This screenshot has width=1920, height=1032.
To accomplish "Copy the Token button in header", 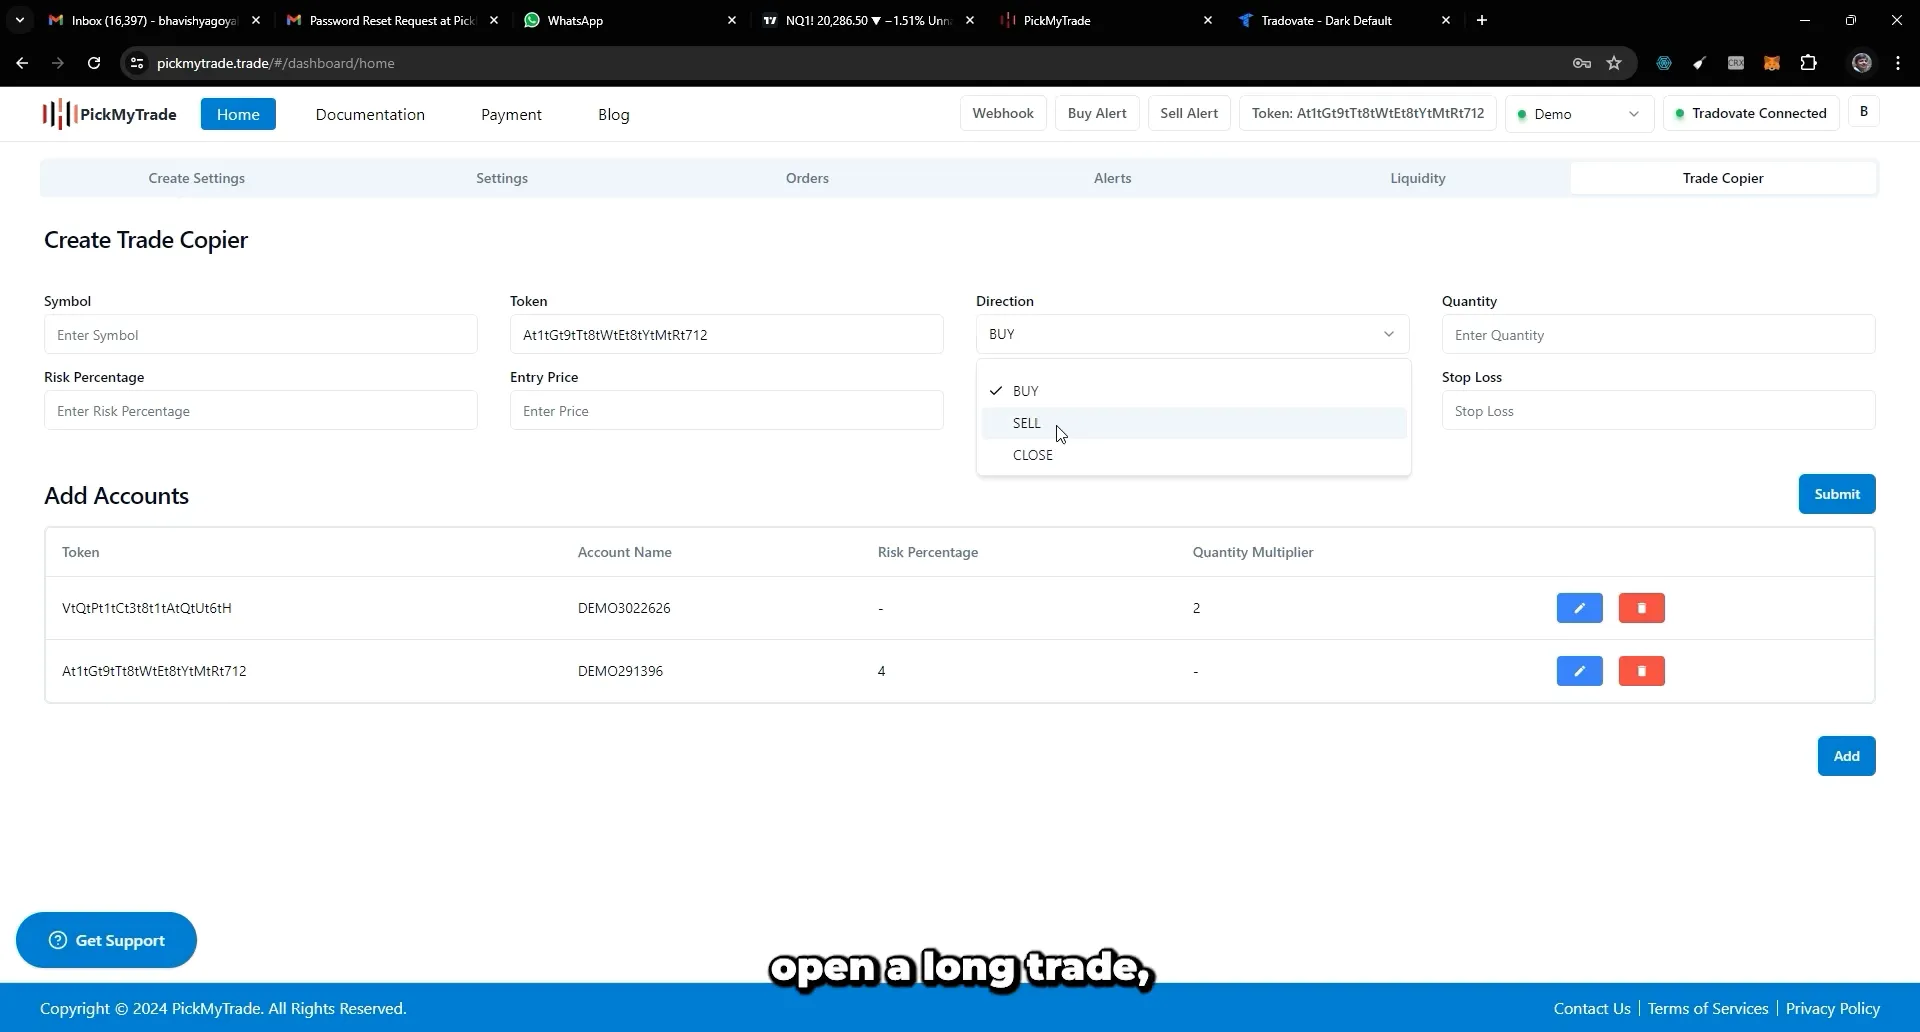I will (x=1368, y=113).
